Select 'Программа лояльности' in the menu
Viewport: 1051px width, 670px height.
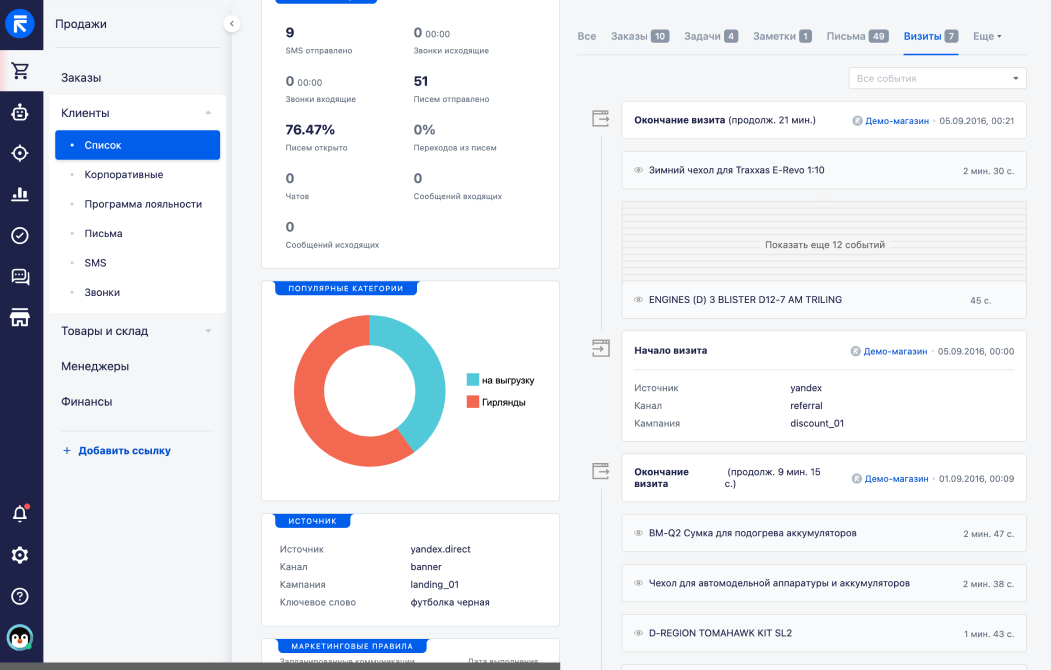coord(143,204)
